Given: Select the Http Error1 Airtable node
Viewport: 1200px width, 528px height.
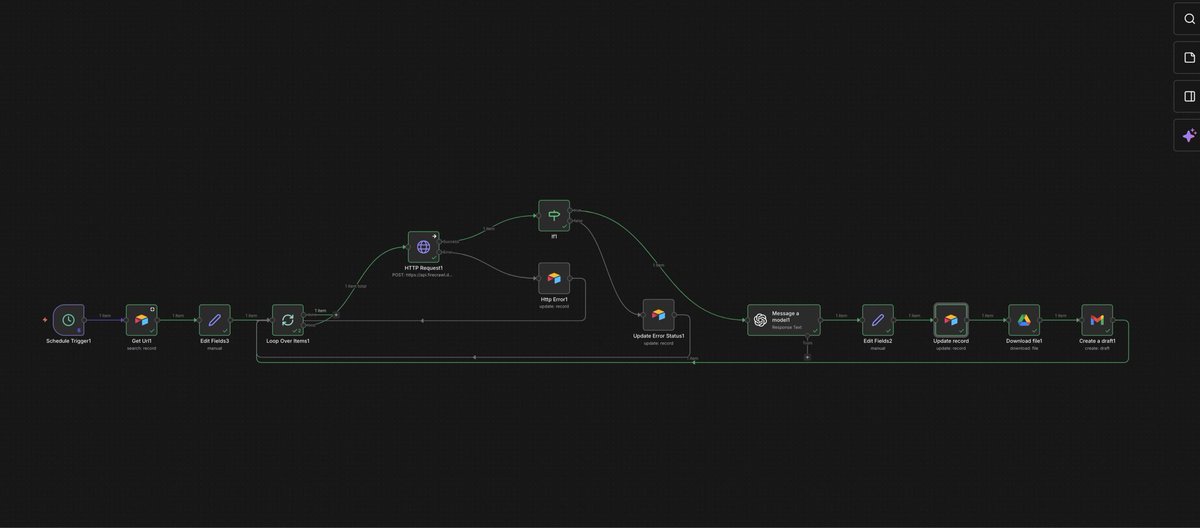Looking at the screenshot, I should point(554,279).
